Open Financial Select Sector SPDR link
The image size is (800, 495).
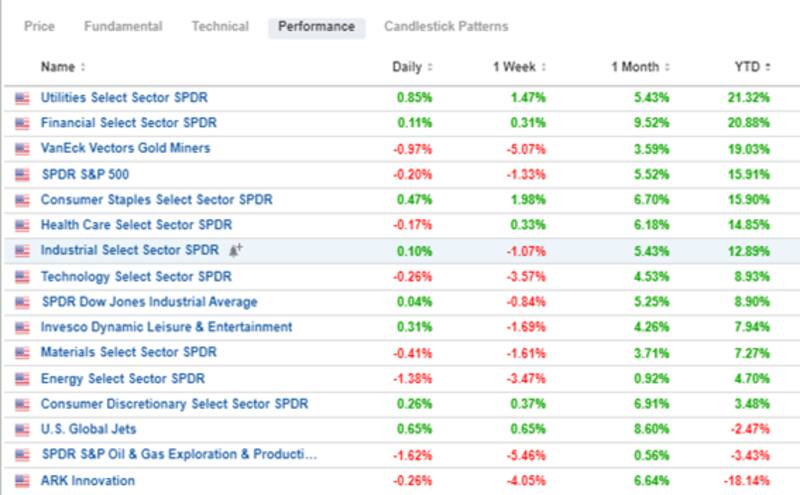pyautogui.click(x=128, y=123)
